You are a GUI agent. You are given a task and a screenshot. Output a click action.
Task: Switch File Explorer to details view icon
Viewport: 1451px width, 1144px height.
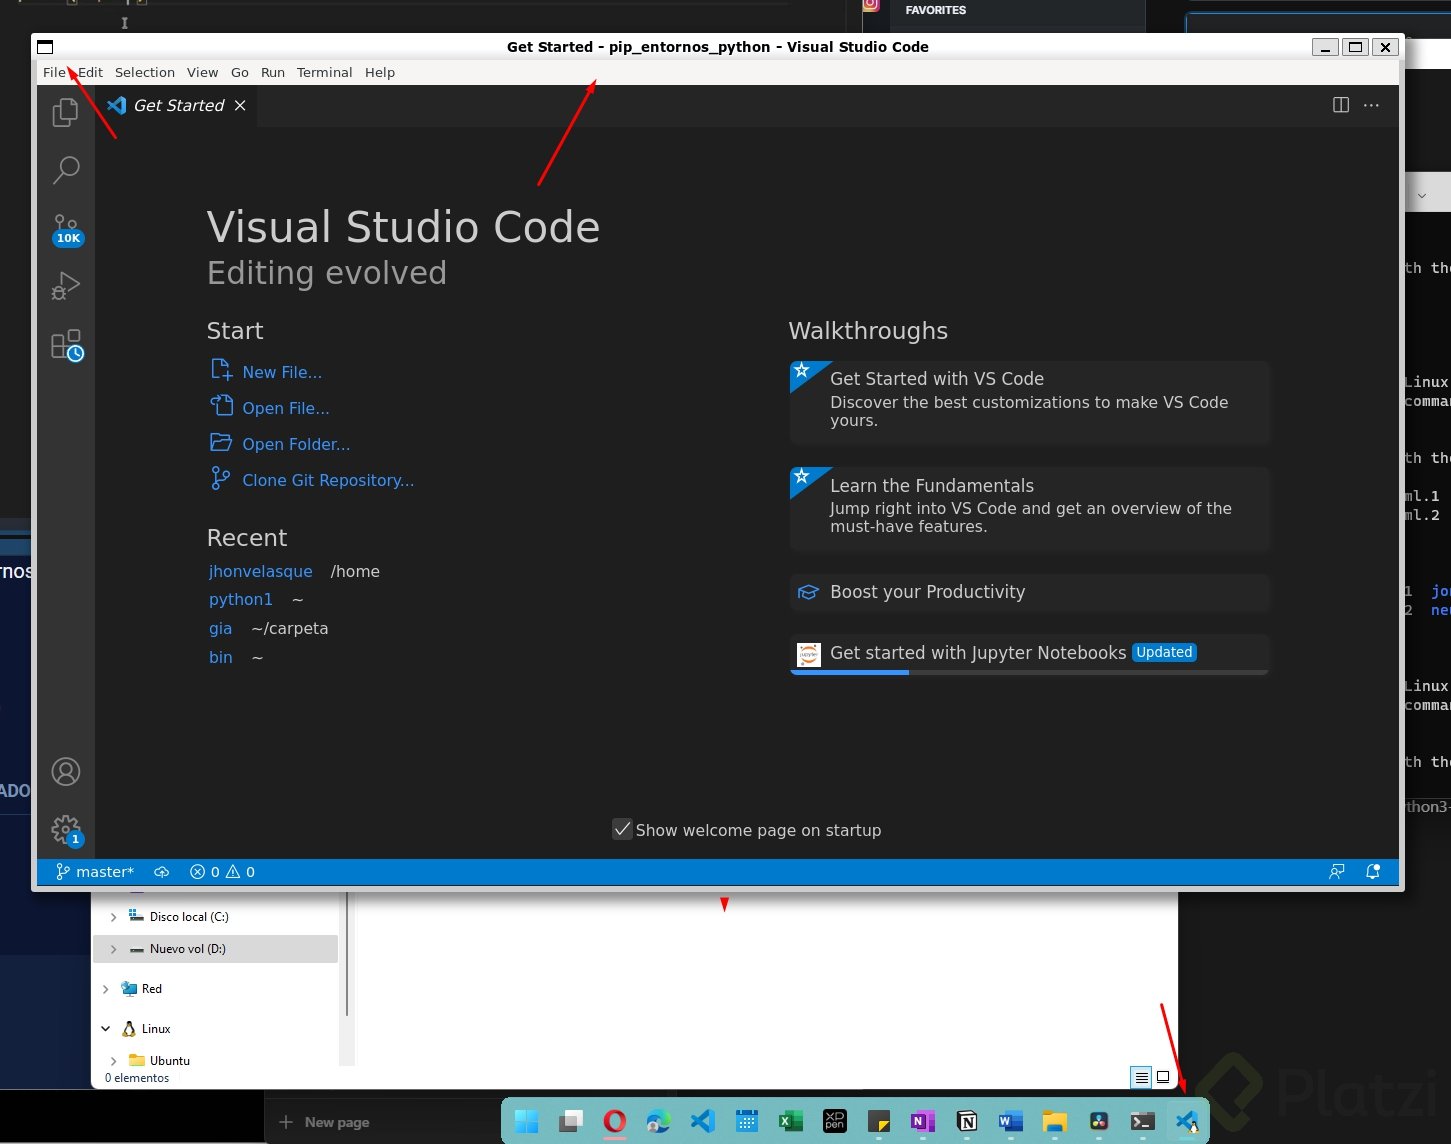pyautogui.click(x=1141, y=1077)
